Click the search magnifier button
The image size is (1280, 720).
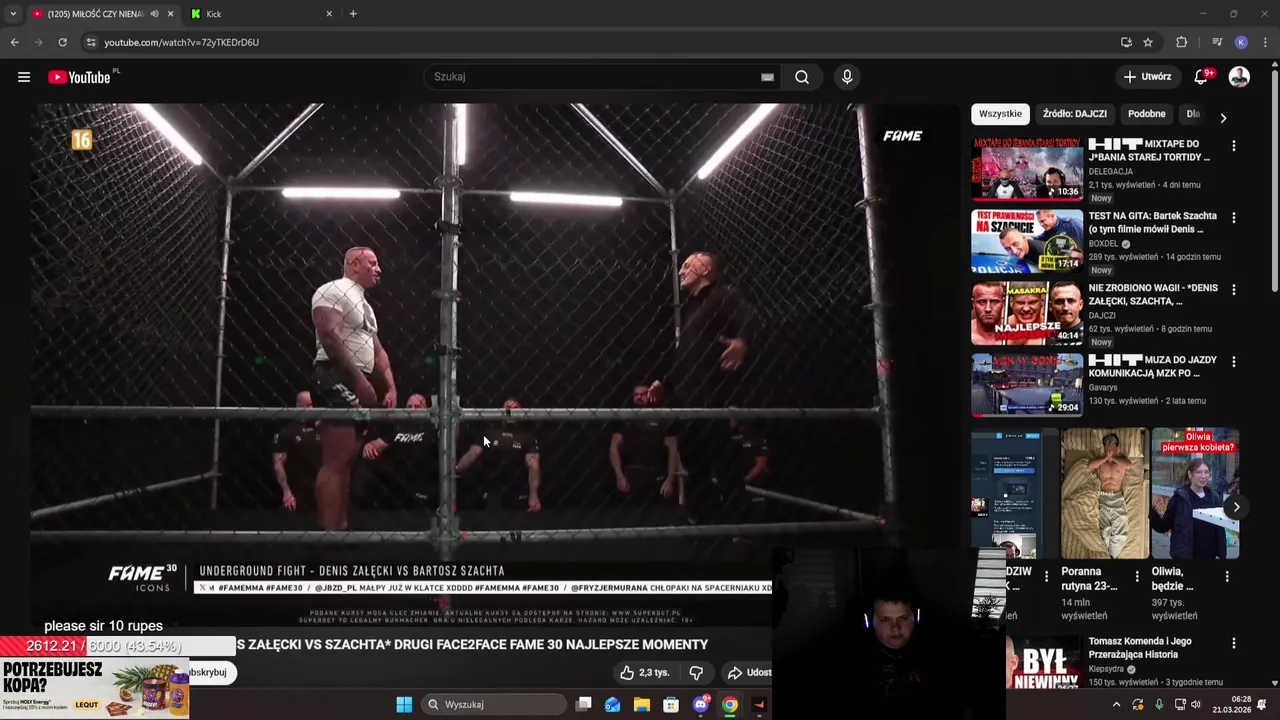coord(802,77)
